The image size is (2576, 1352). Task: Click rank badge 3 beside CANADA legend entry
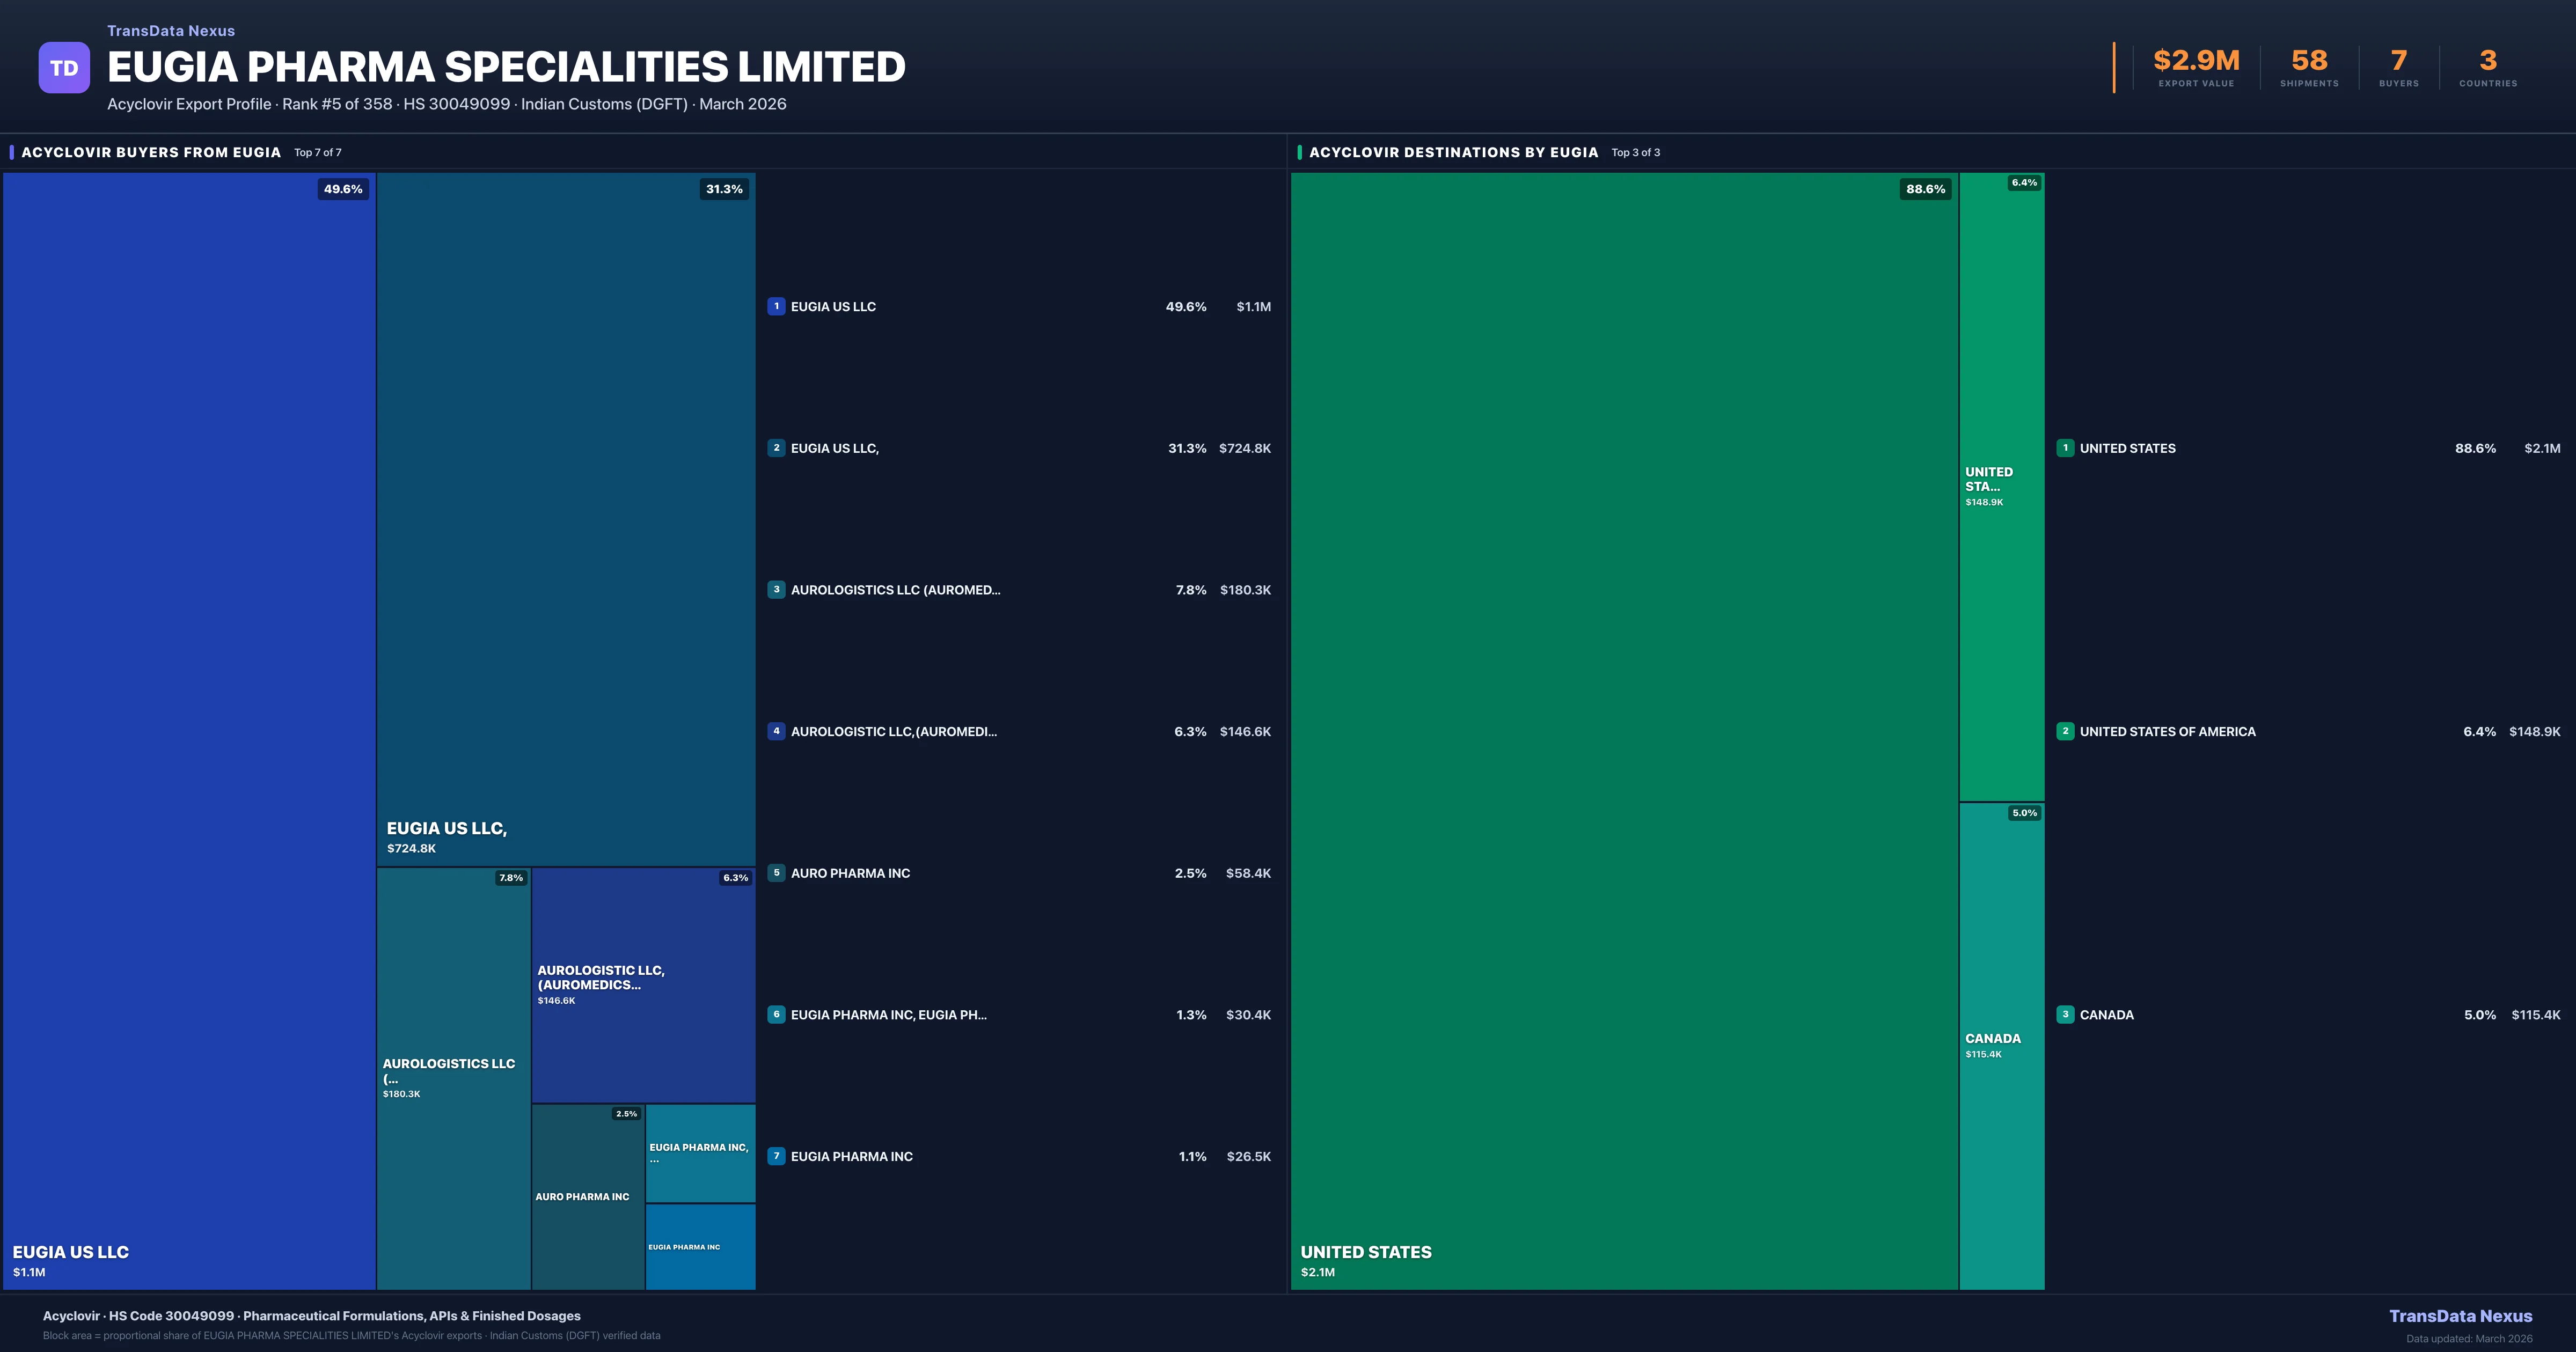point(2065,1013)
